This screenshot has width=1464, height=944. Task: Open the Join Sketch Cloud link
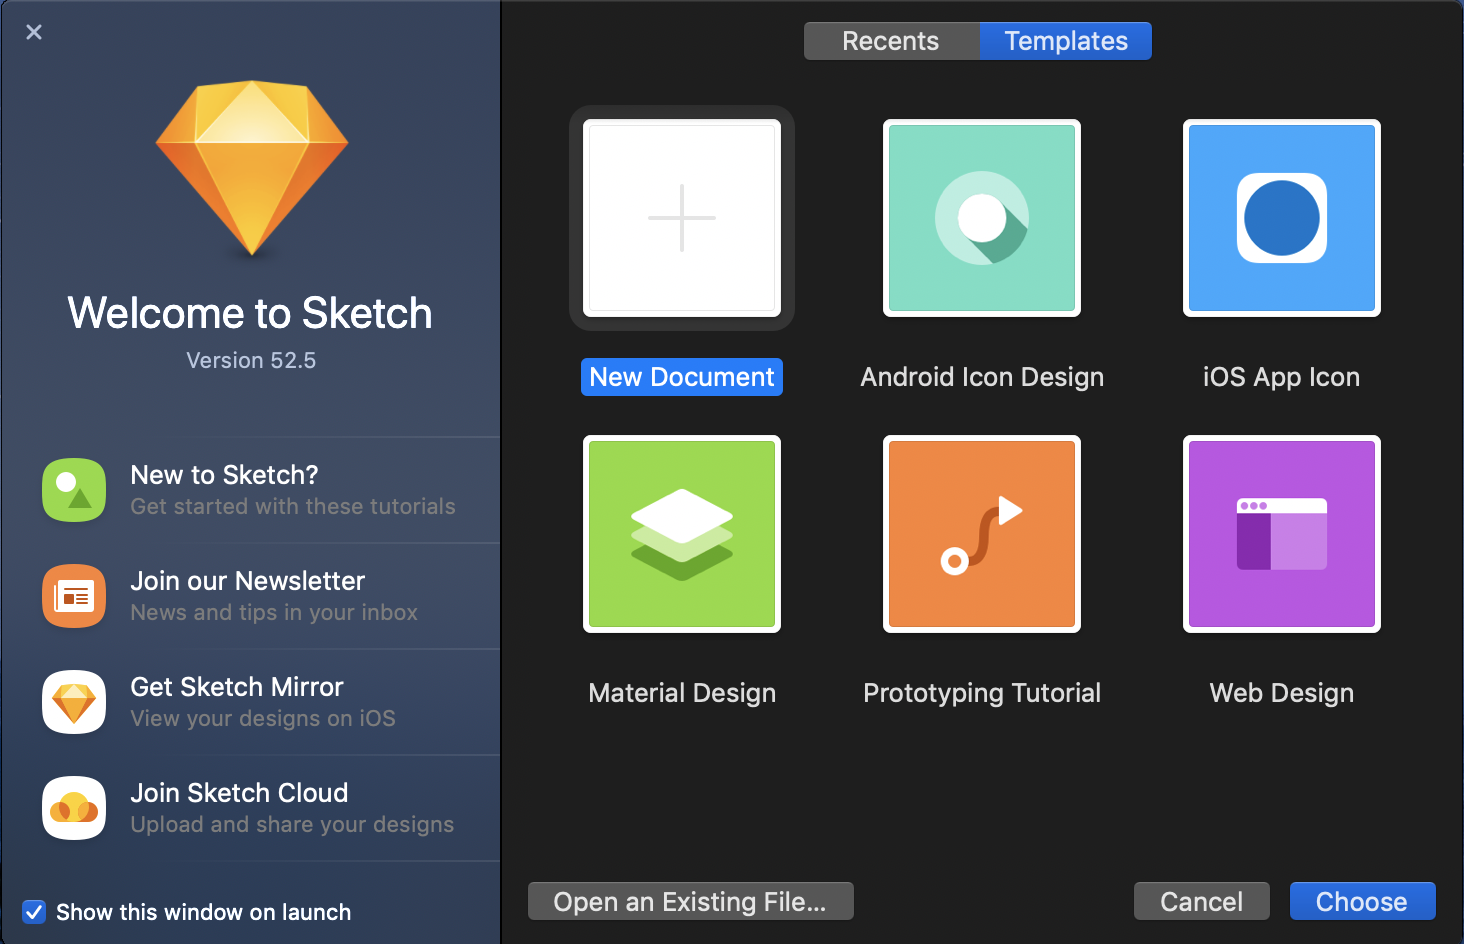pos(240,793)
